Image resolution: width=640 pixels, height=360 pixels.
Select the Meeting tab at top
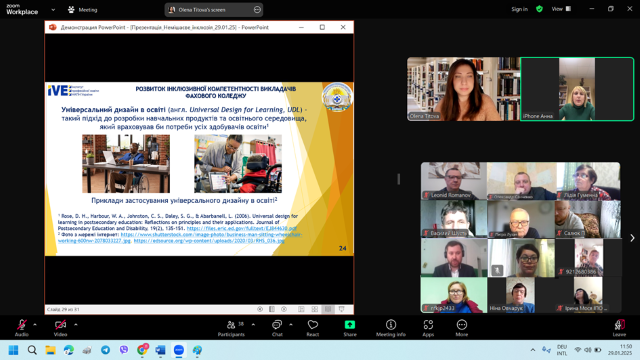82,10
